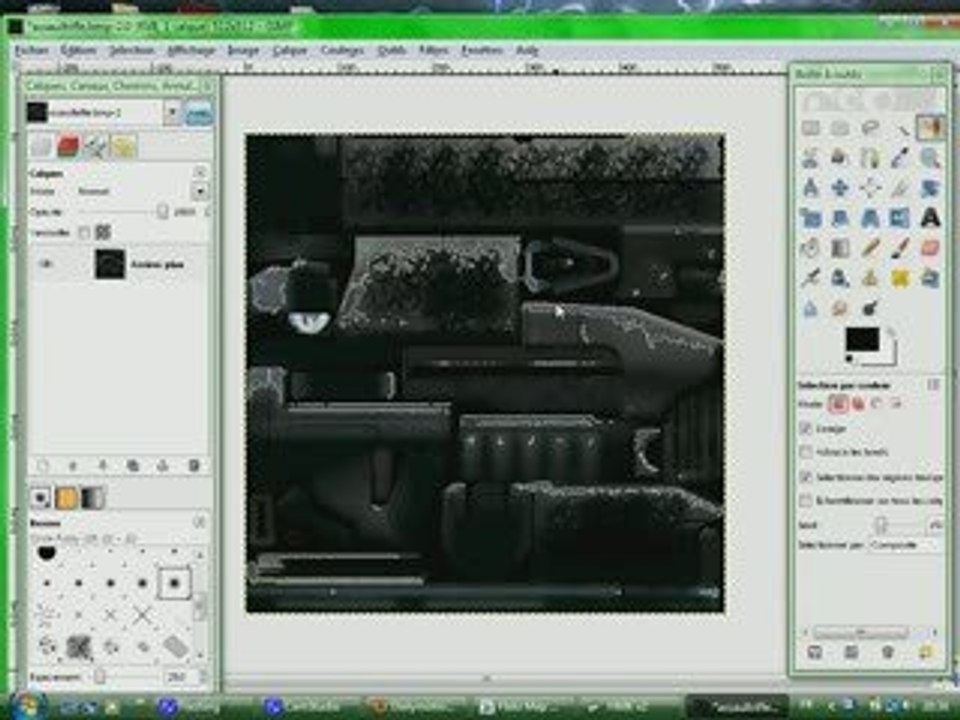Screen dimensions: 960x720
Task: Select the Alignment tool
Action: tap(870, 187)
